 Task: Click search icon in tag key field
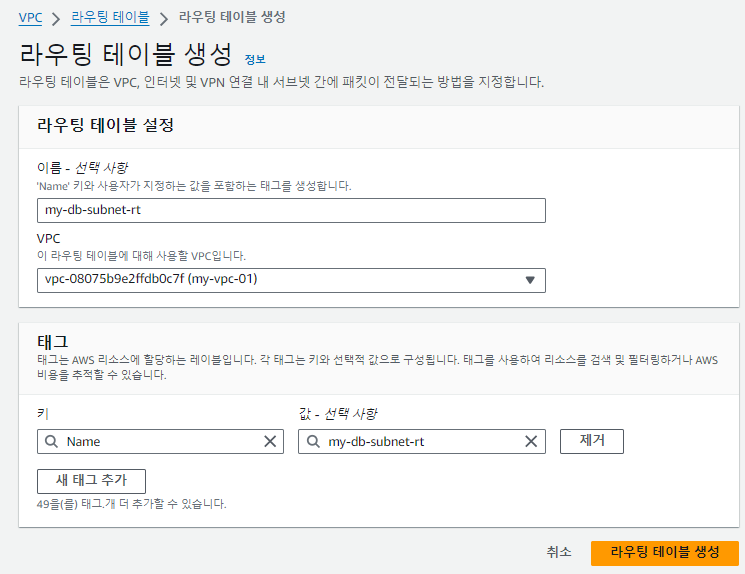[x=51, y=441]
